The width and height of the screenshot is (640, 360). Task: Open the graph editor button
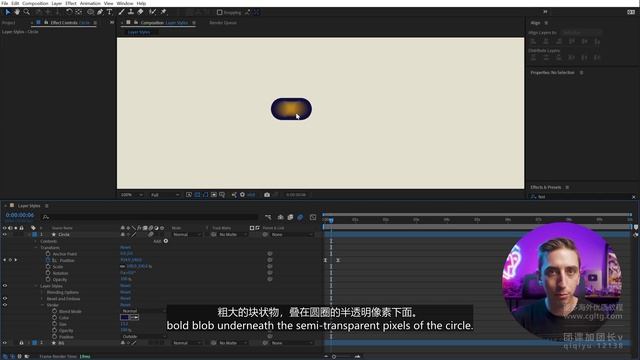[313, 217]
